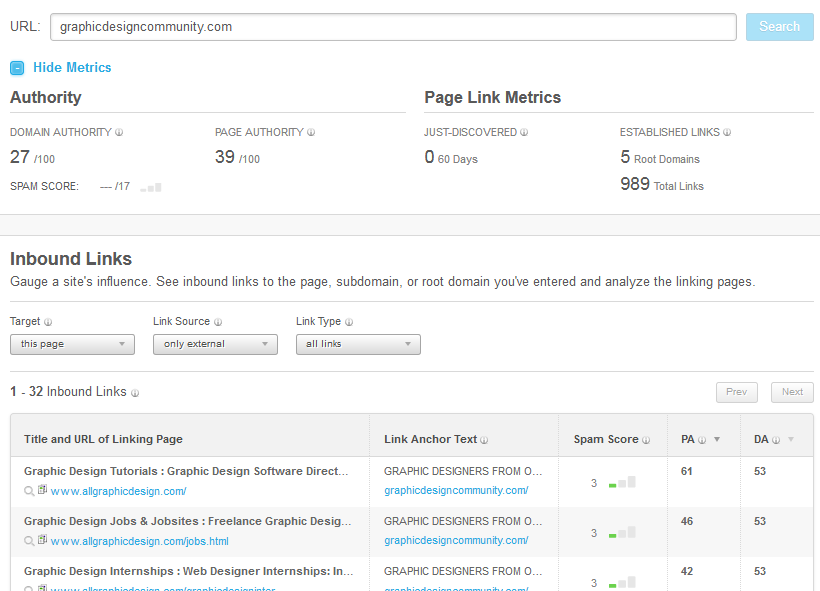Open Spam Score column info icon
Viewport: 820px width, 591px height.
click(646, 440)
